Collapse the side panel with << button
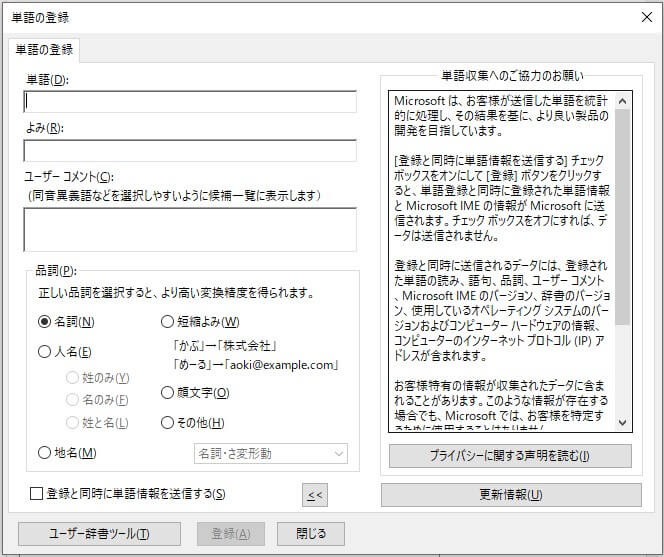 pyautogui.click(x=314, y=494)
